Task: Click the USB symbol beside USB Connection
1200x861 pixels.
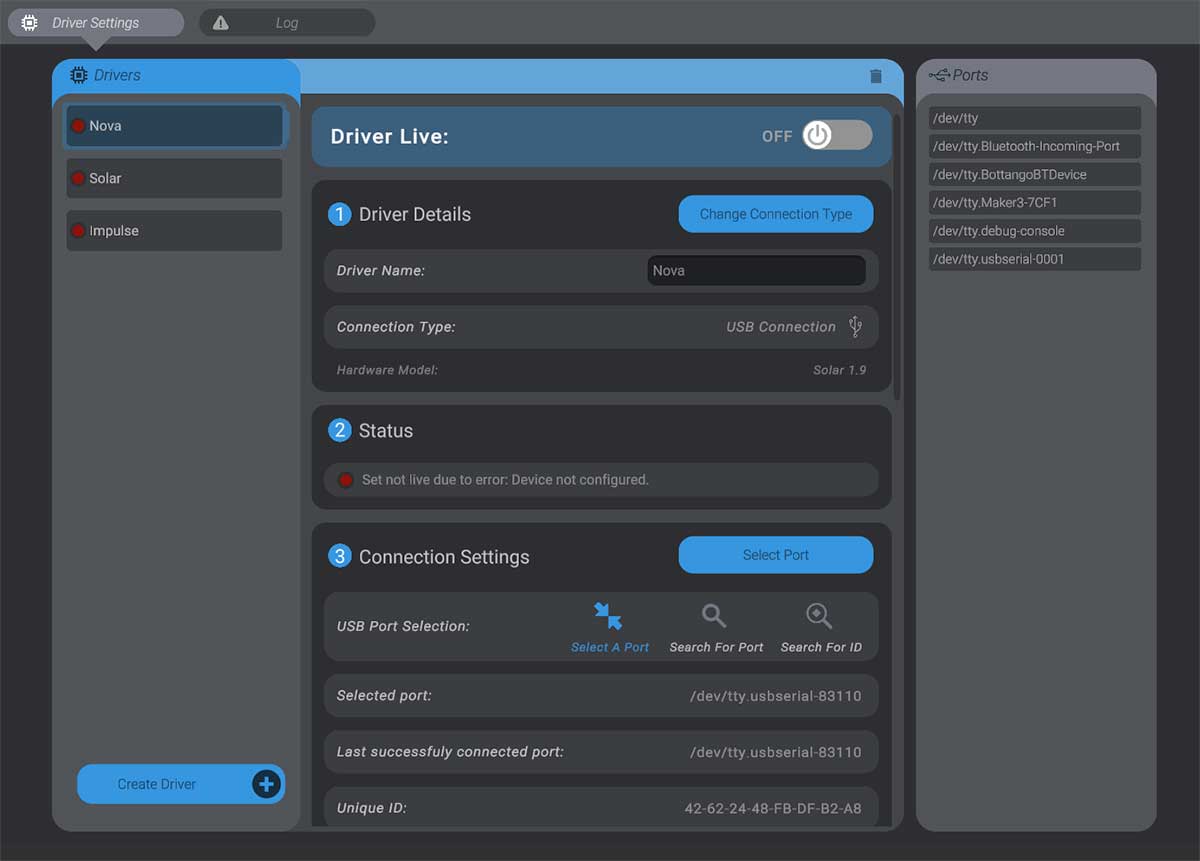Action: pos(855,326)
